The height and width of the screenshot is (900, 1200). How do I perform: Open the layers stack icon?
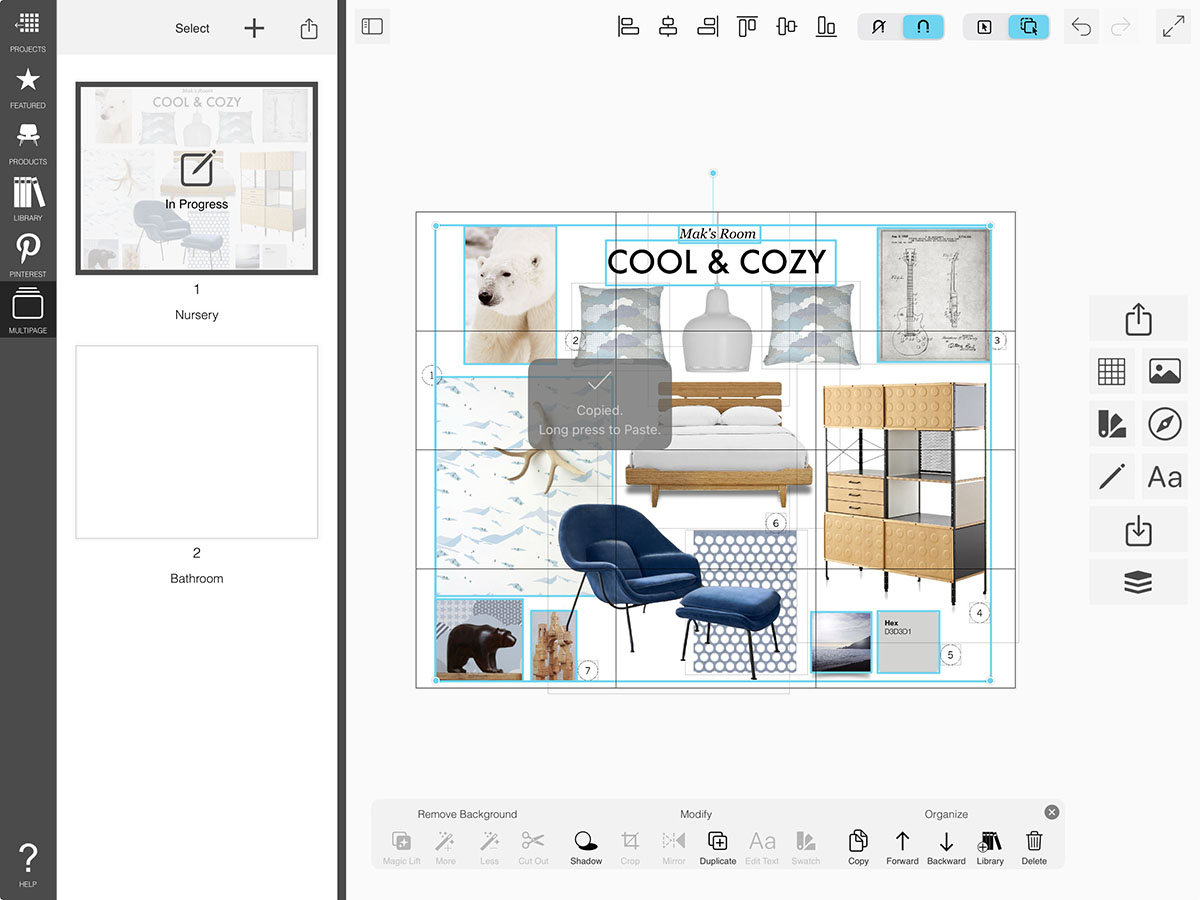(1138, 583)
